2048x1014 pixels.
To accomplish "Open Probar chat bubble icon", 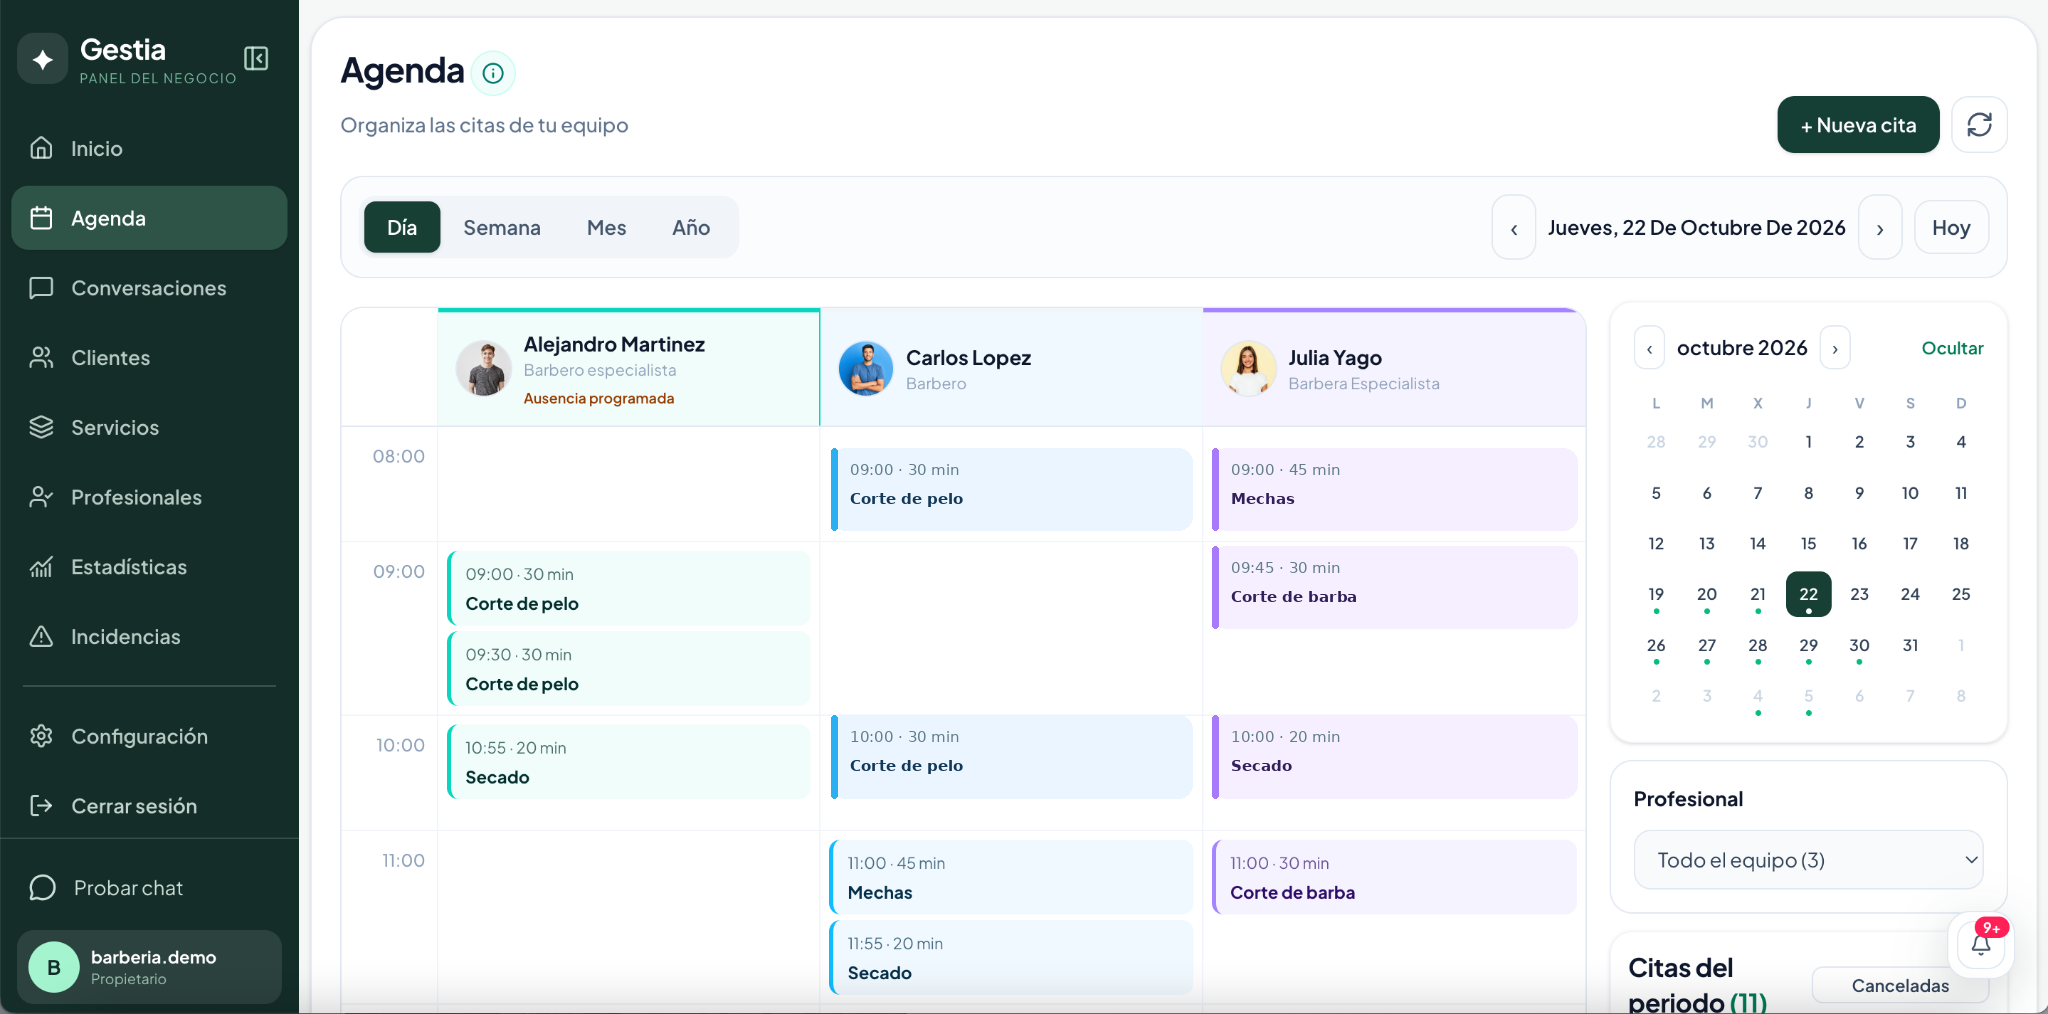I will point(43,888).
